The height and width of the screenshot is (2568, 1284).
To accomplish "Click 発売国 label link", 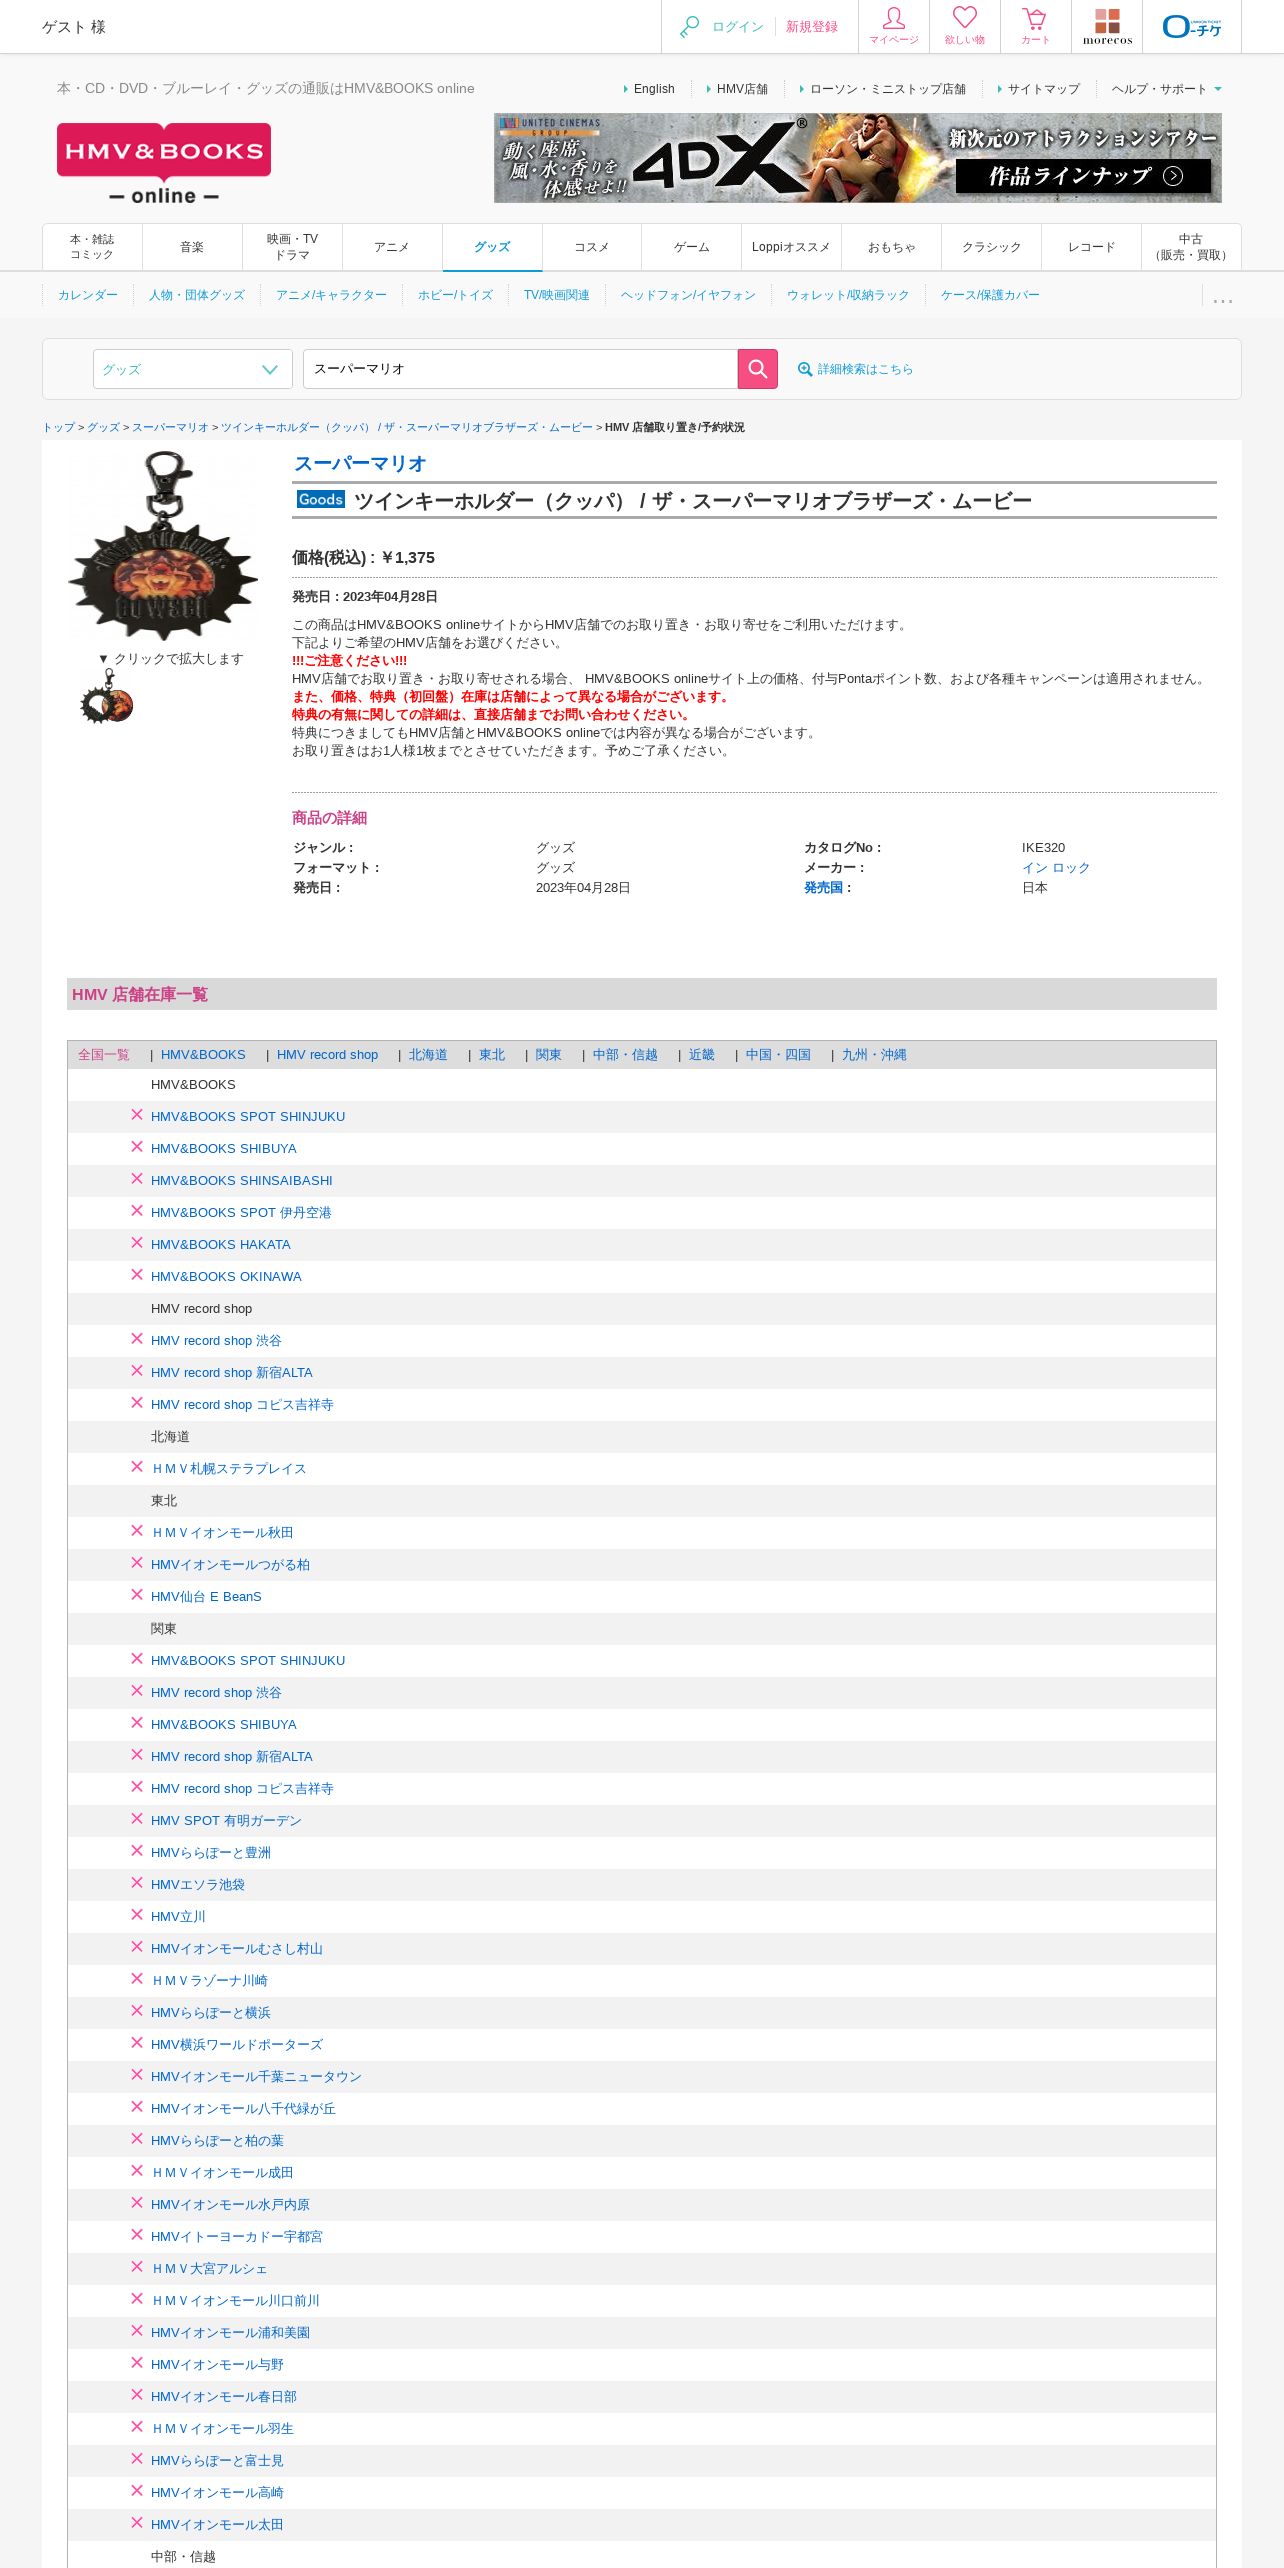I will pyautogui.click(x=823, y=887).
